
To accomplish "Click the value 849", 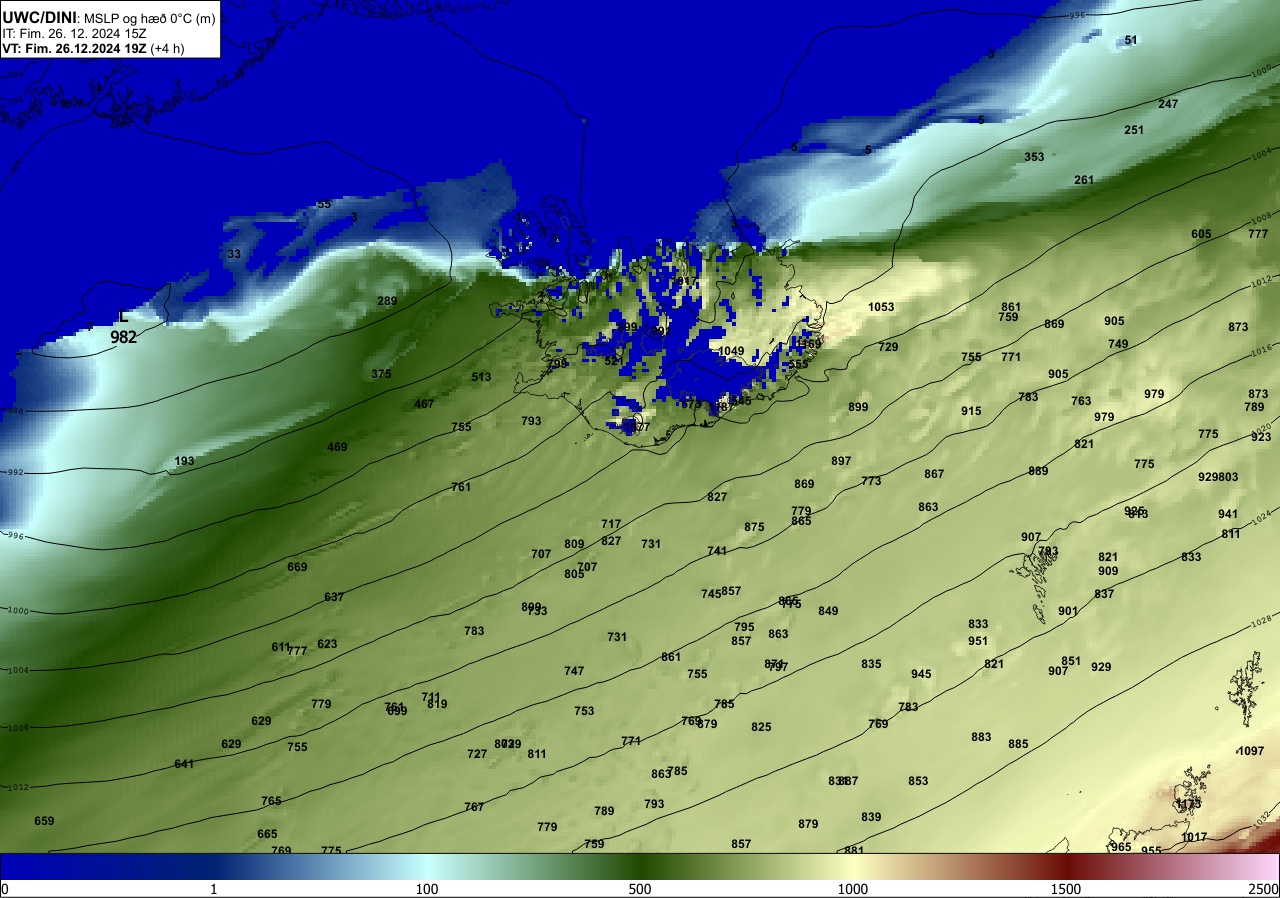I will click(828, 611).
